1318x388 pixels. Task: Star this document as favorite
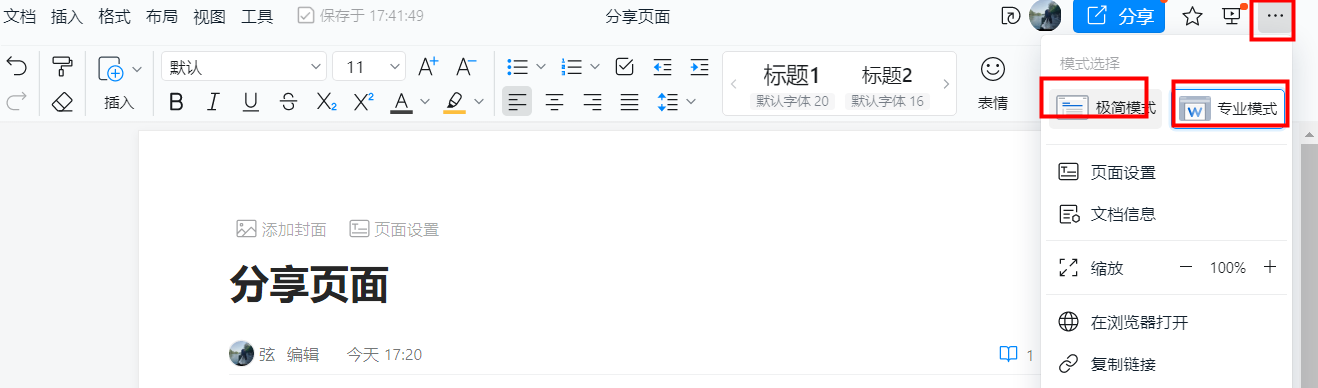pos(1192,16)
